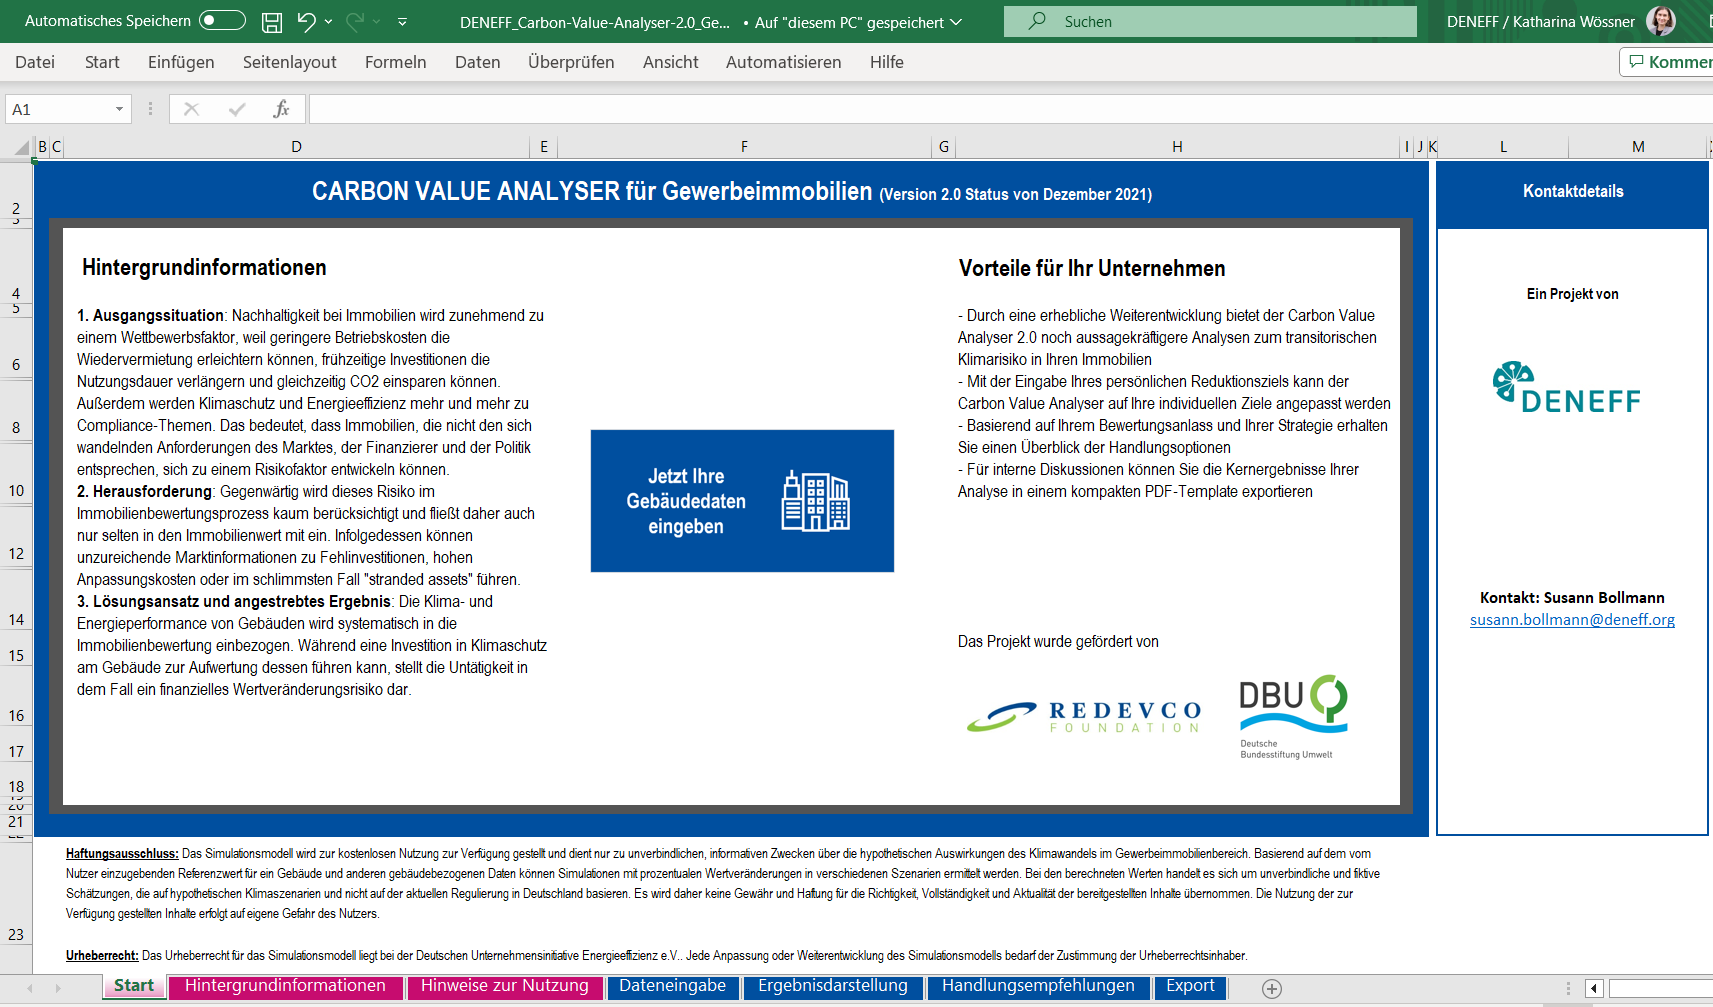Open the customize quick access toolbar dropdown
Viewport: 1713px width, 1007px height.
pos(402,21)
